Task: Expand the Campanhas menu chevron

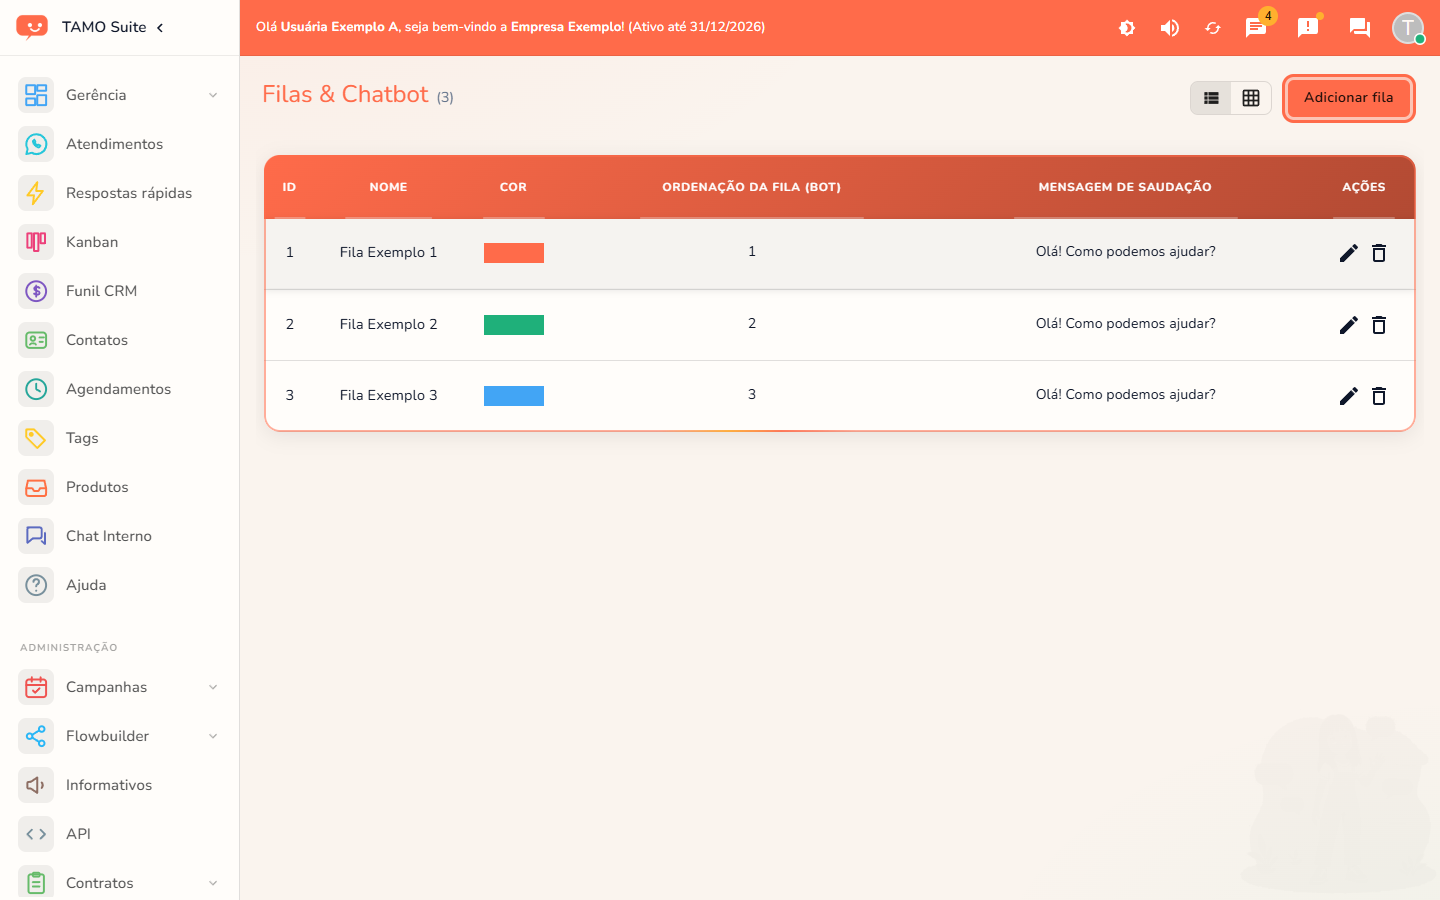Action: [213, 687]
